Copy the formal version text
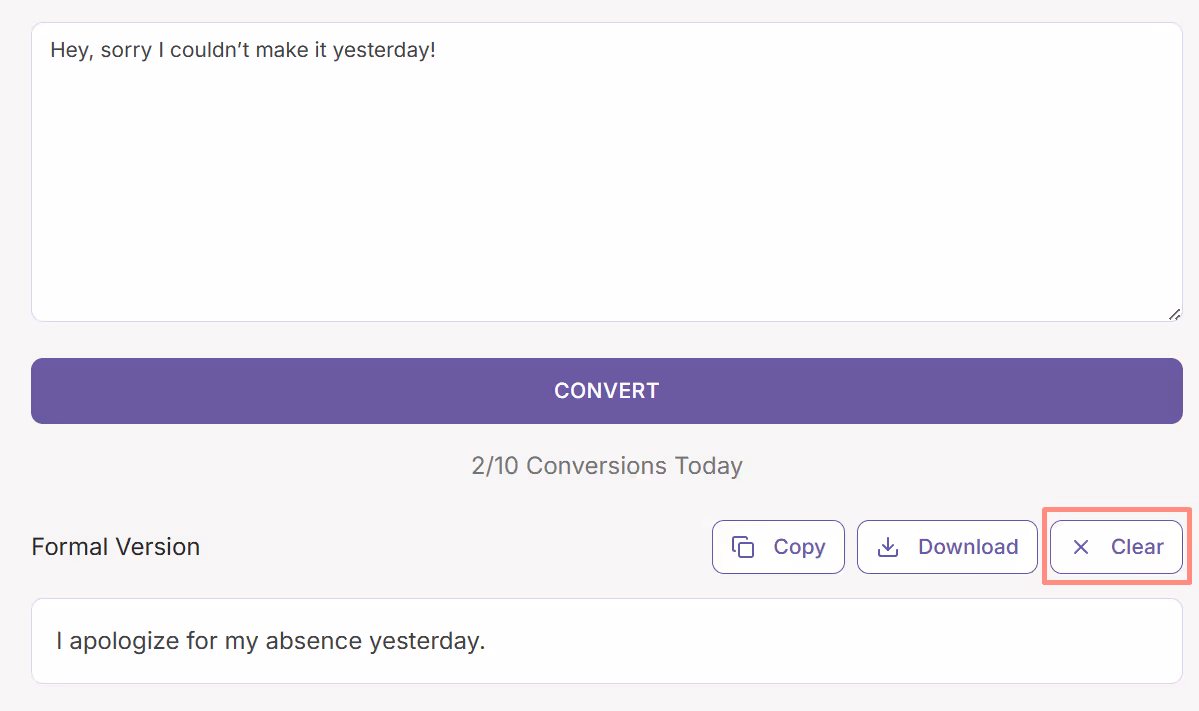Image resolution: width=1199 pixels, height=711 pixels. click(x=778, y=546)
